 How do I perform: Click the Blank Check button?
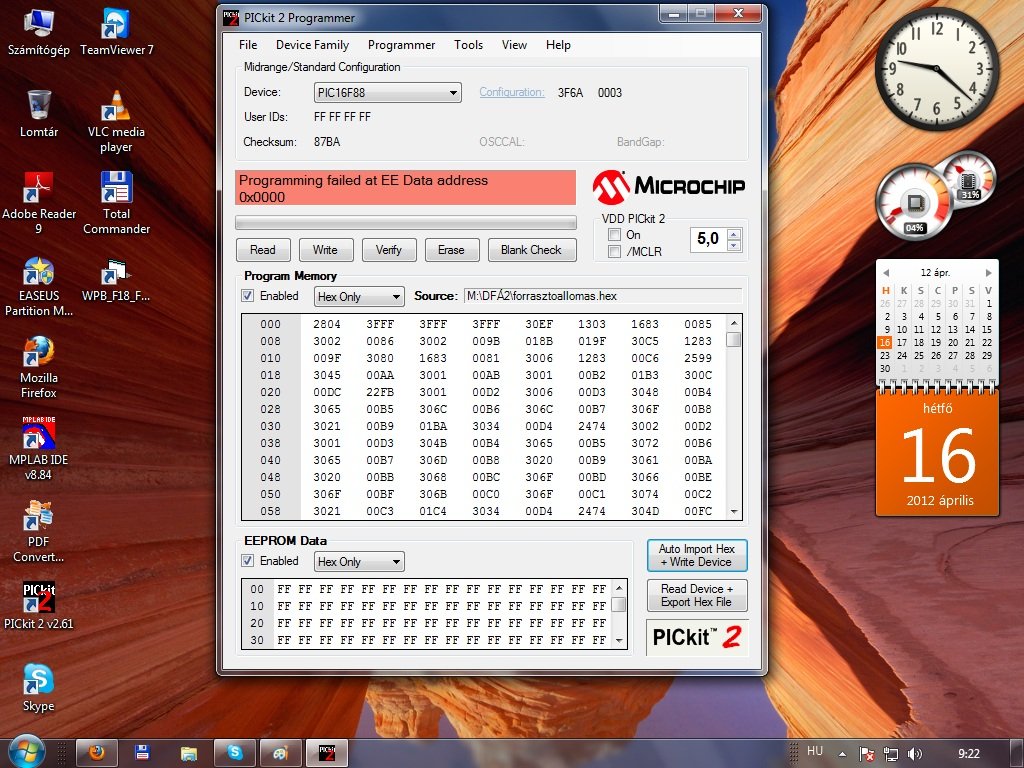532,250
